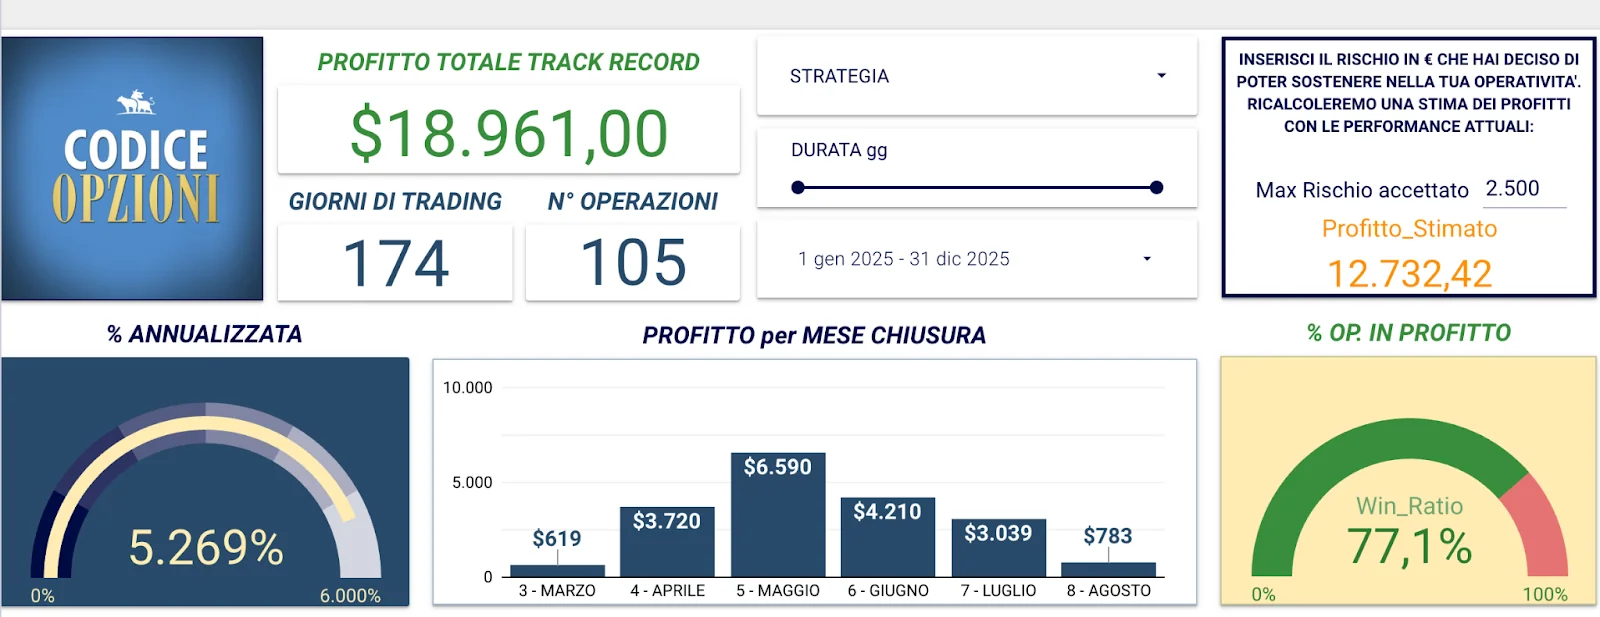This screenshot has width=1600, height=617.
Task: Click the GIORNI DI TRADING label
Action: pyautogui.click(x=395, y=202)
